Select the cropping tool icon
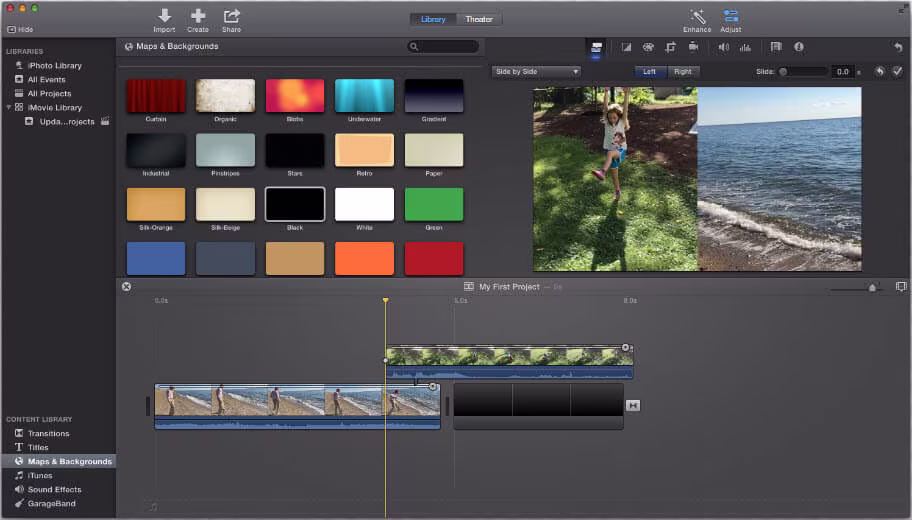Screen dimensions: 912x520 670,47
